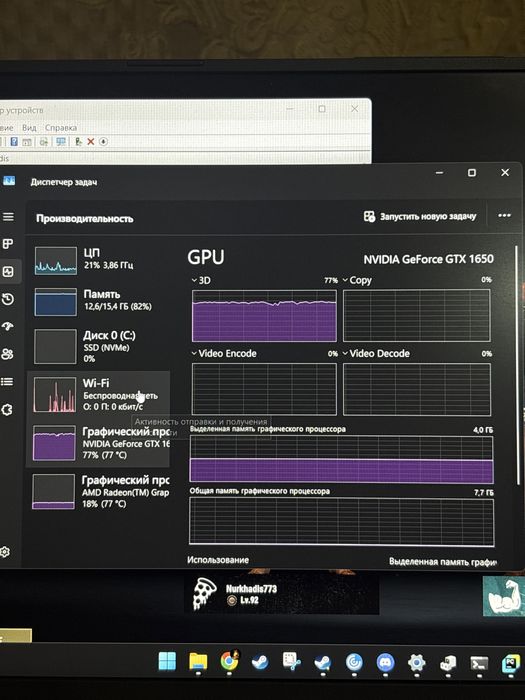Select Память performance entry
The width and height of the screenshot is (525, 700).
pyautogui.click(x=100, y=301)
